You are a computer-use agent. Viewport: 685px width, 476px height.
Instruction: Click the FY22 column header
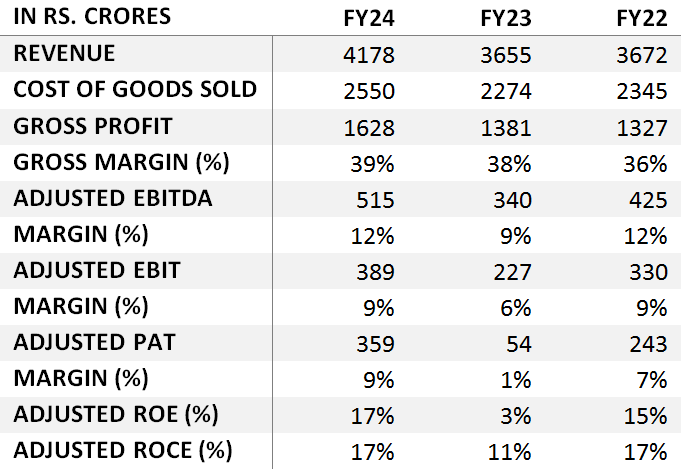click(x=641, y=18)
